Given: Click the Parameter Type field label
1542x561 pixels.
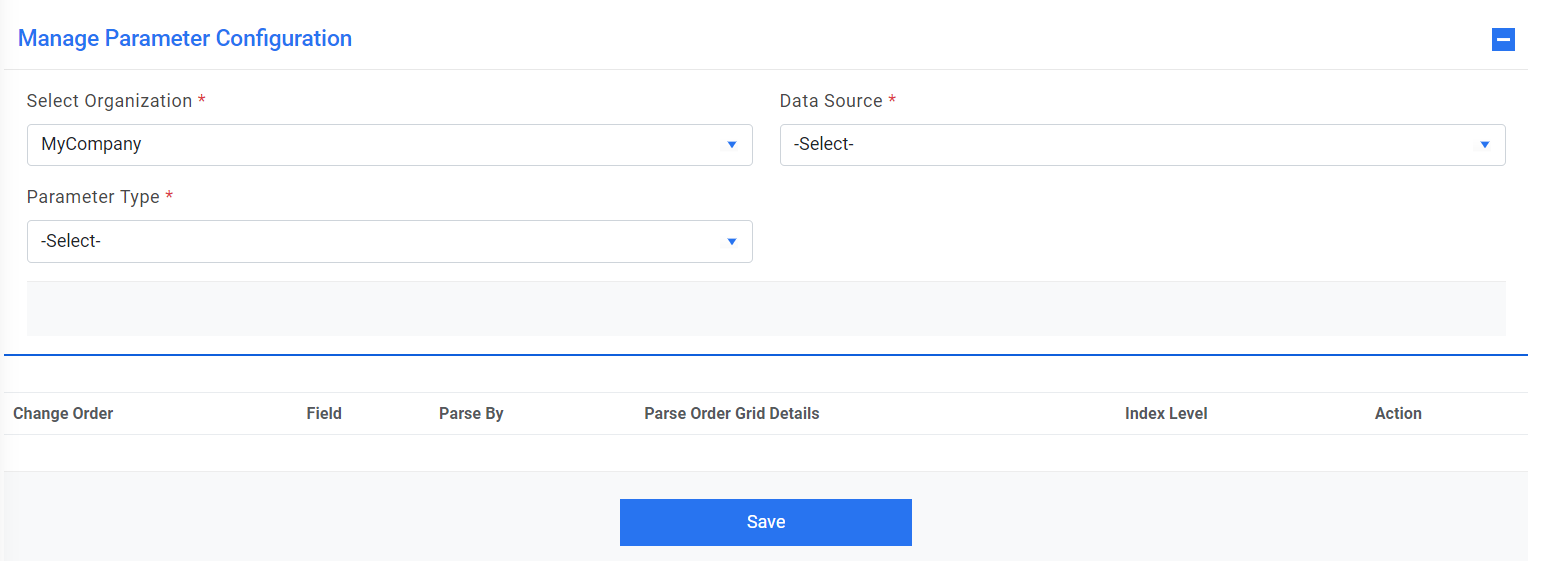Looking at the screenshot, I should [x=93, y=197].
